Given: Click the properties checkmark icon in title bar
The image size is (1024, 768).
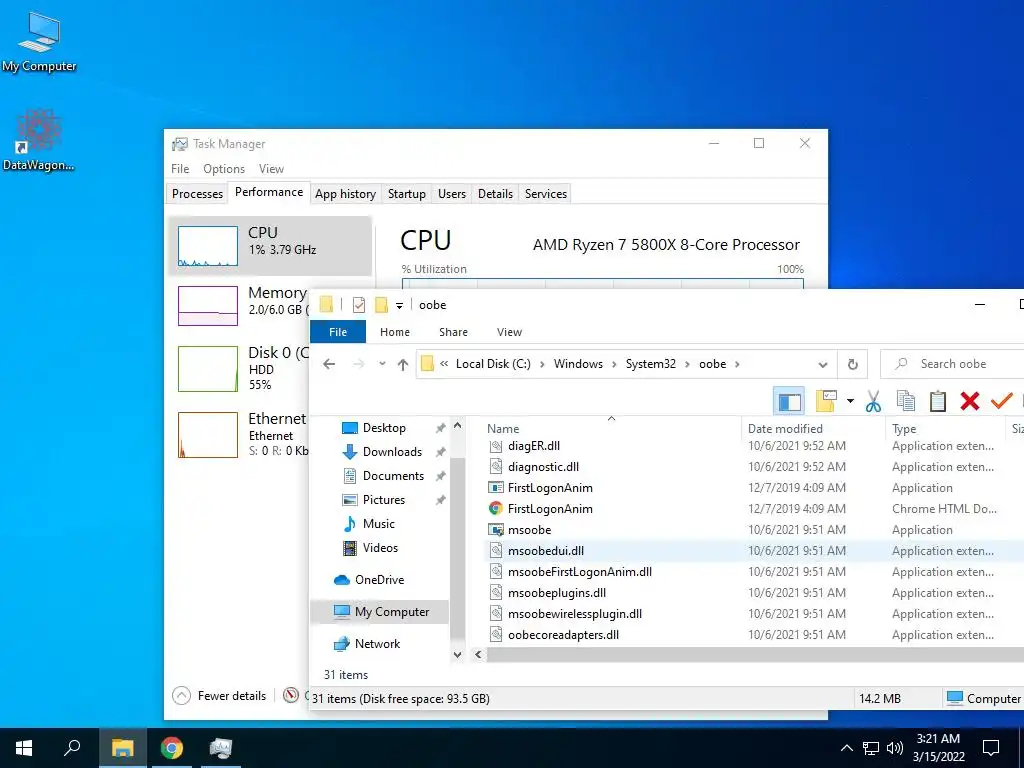Looking at the screenshot, I should click(x=359, y=304).
